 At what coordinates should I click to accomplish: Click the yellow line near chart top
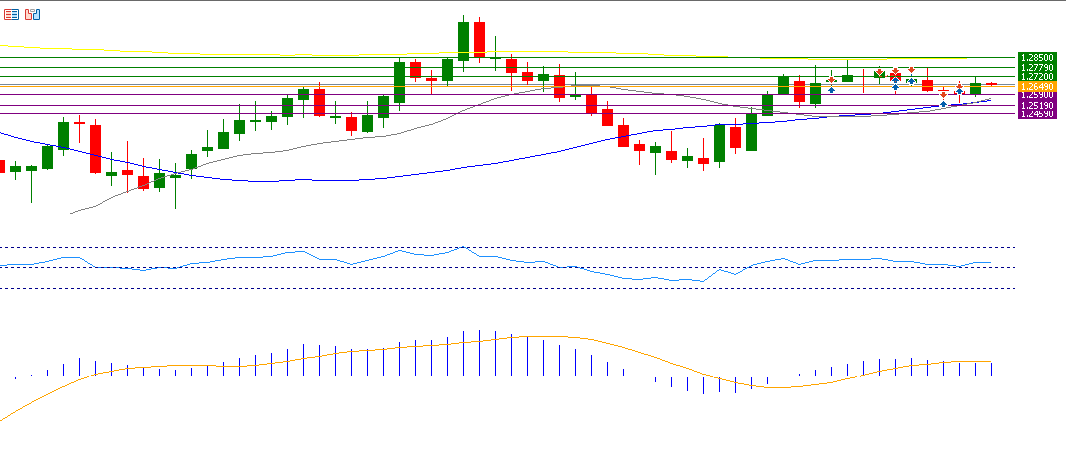200,50
